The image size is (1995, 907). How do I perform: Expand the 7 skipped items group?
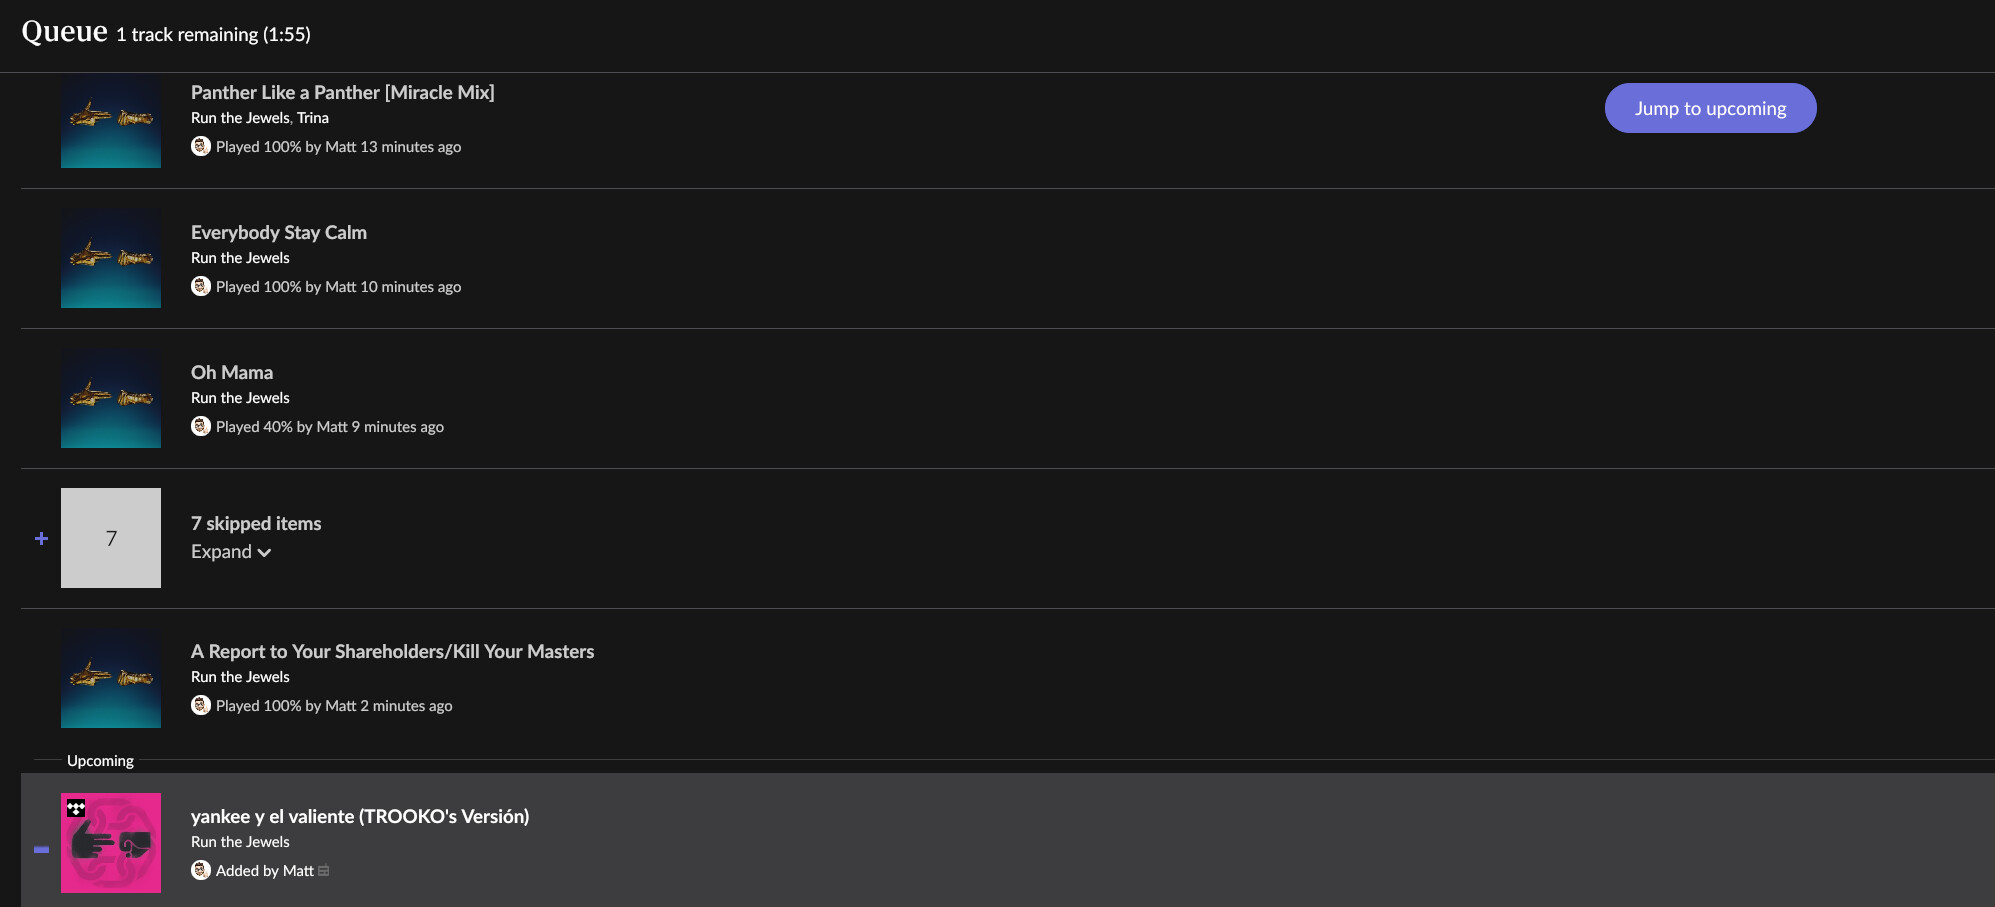tap(231, 552)
